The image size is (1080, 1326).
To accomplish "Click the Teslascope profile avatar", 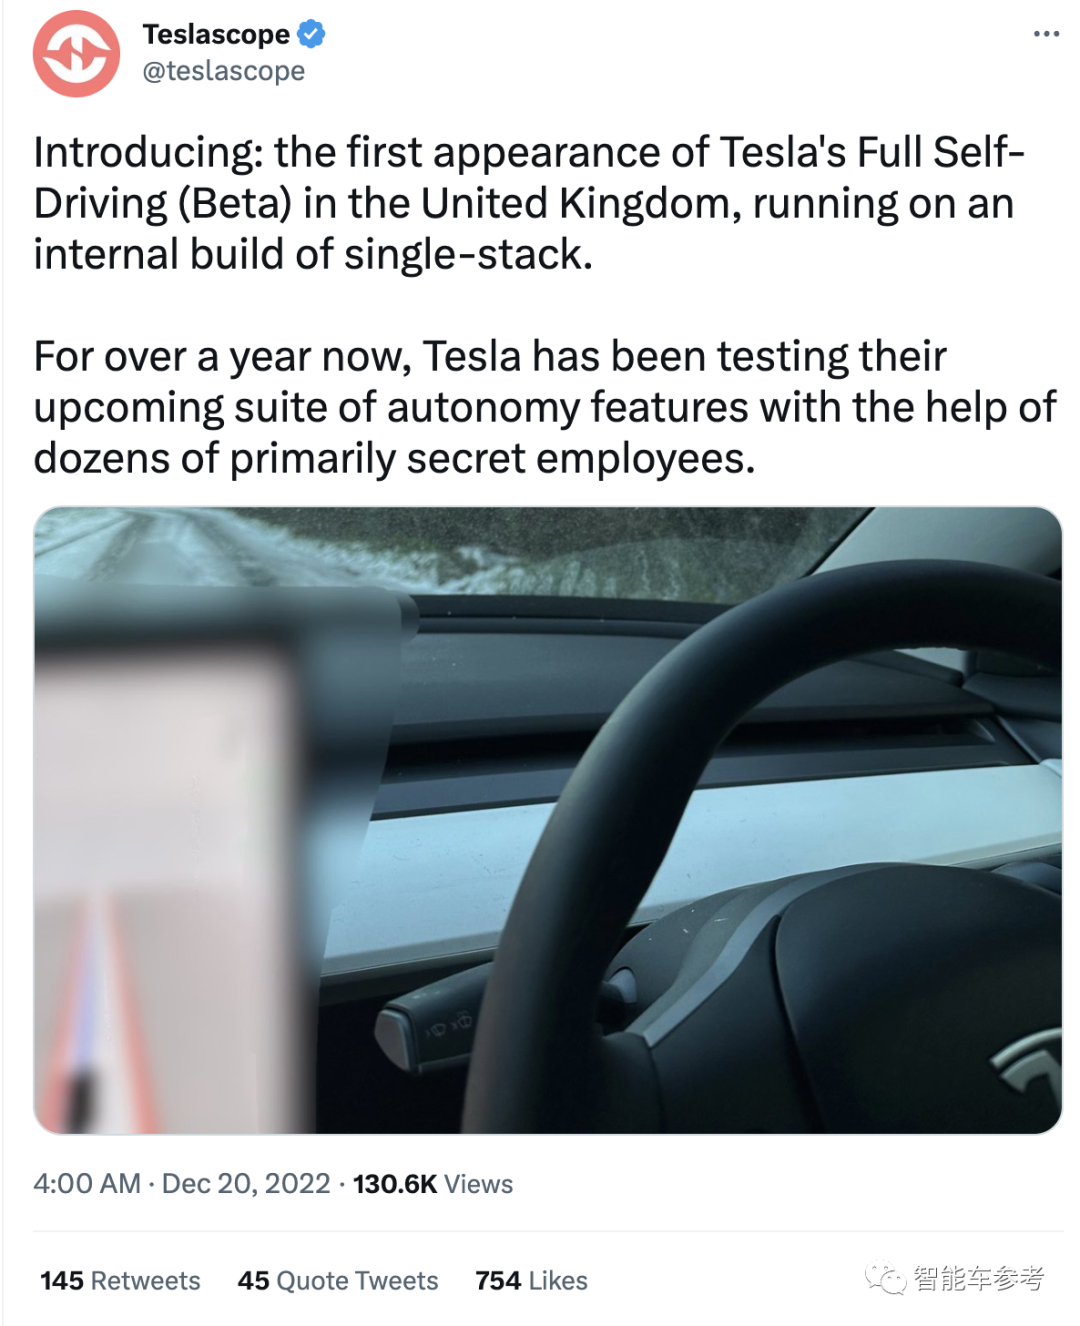I will tap(76, 54).
